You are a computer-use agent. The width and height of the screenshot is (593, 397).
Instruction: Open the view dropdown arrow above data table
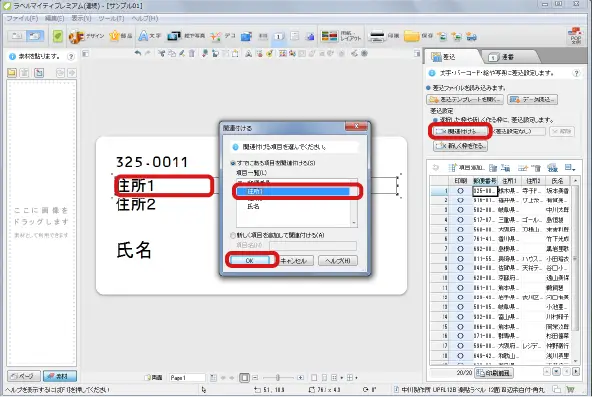click(x=570, y=168)
